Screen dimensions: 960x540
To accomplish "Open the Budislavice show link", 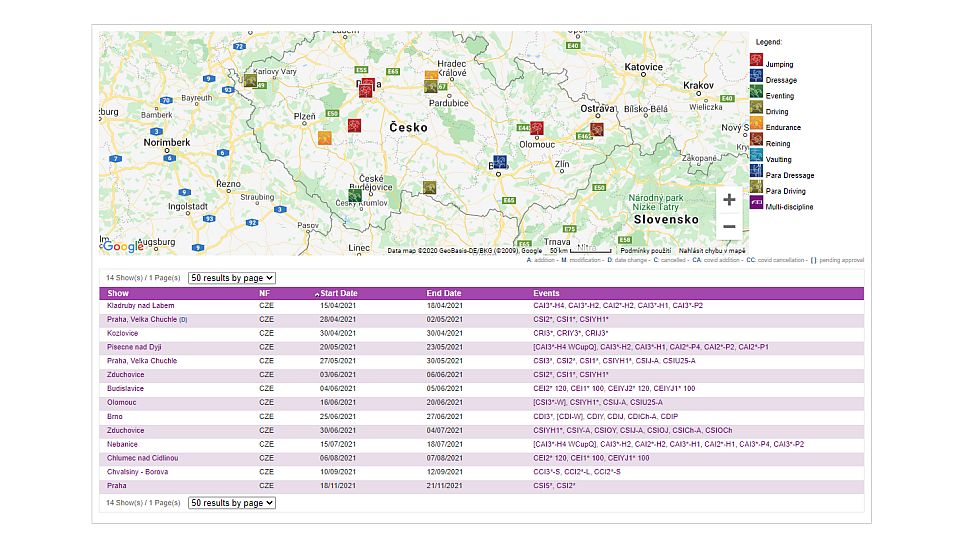I will click(126, 389).
